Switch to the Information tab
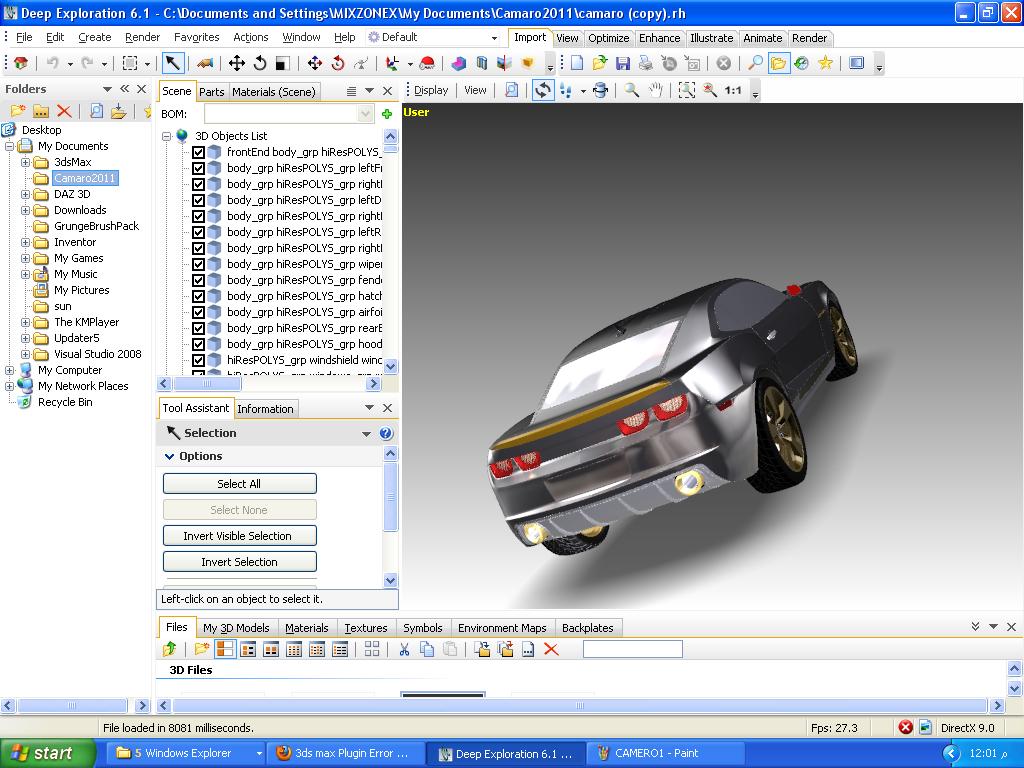Screen dimensions: 1024x768 [x=265, y=409]
